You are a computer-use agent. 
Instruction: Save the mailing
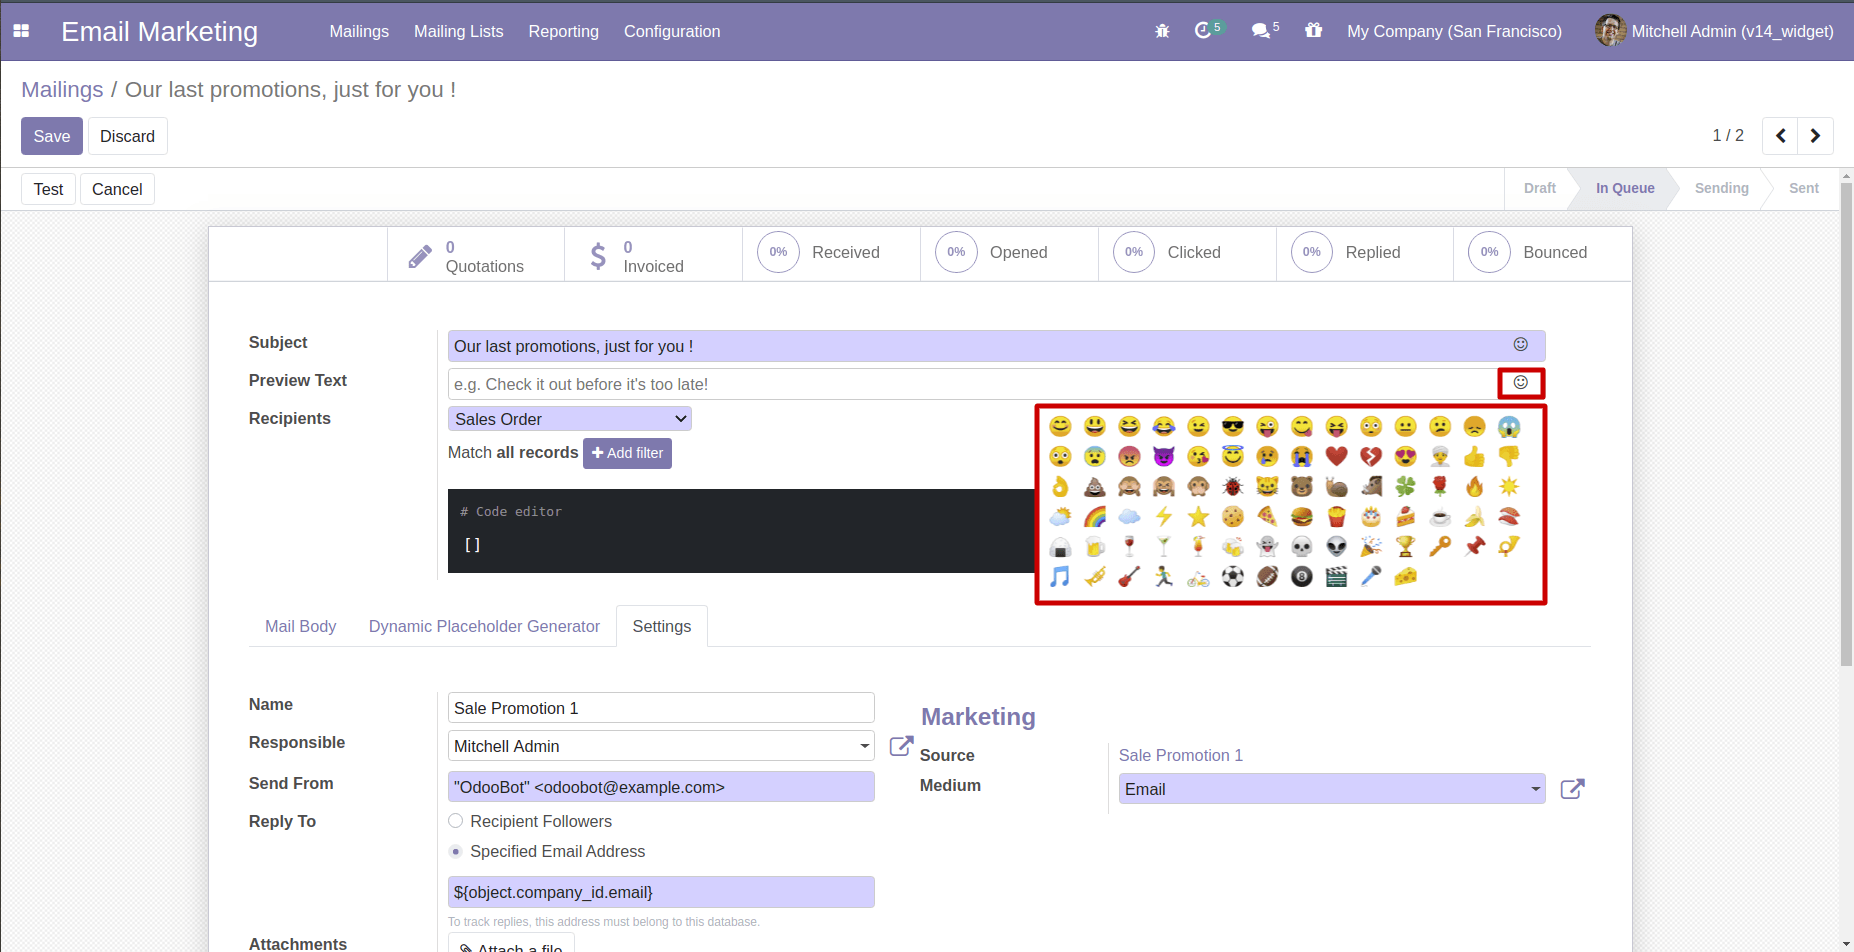coord(52,136)
